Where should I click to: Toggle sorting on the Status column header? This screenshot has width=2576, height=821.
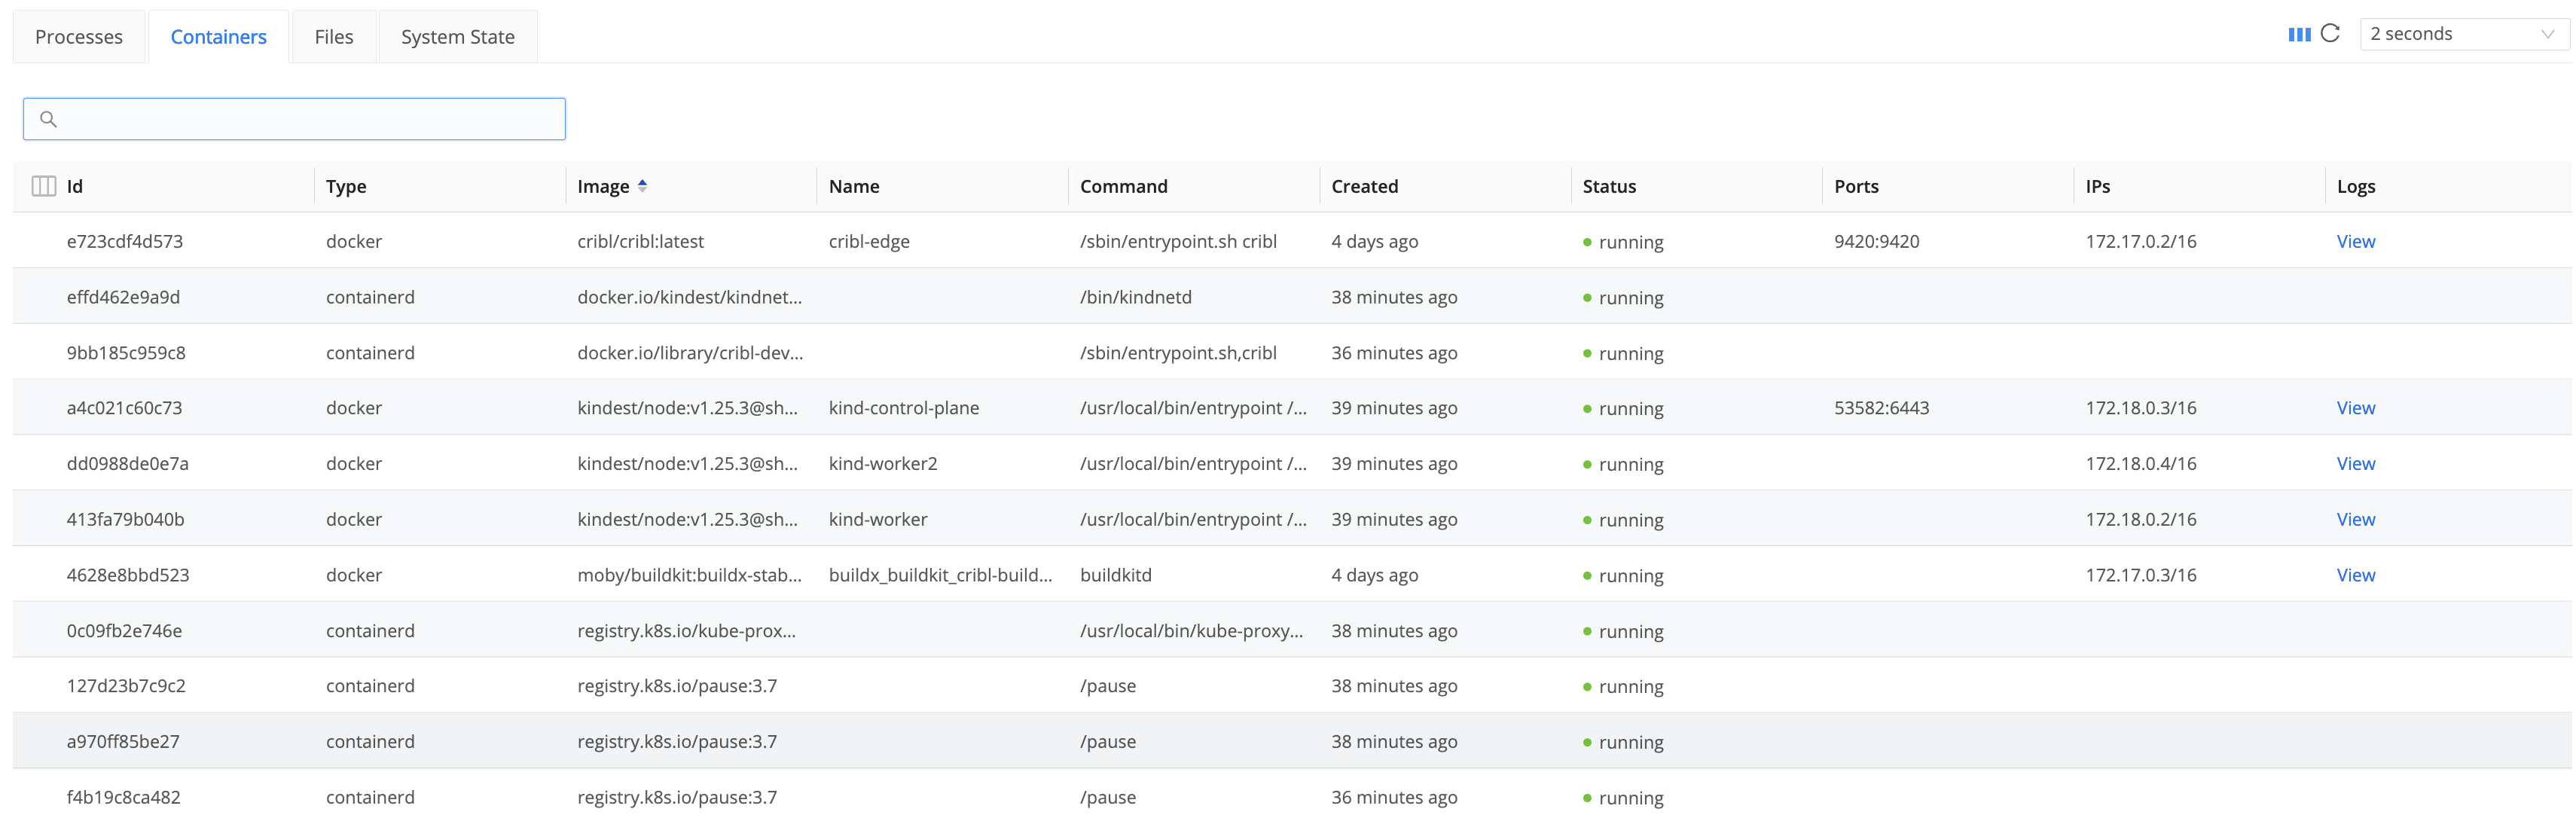[x=1608, y=186]
